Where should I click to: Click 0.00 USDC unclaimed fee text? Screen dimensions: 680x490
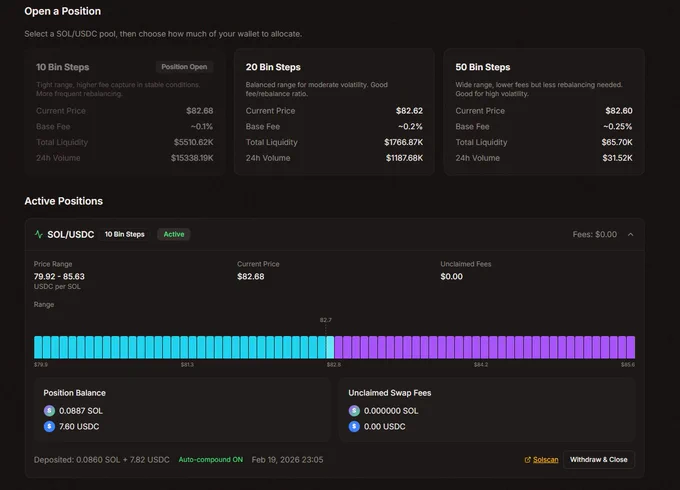(x=385, y=427)
